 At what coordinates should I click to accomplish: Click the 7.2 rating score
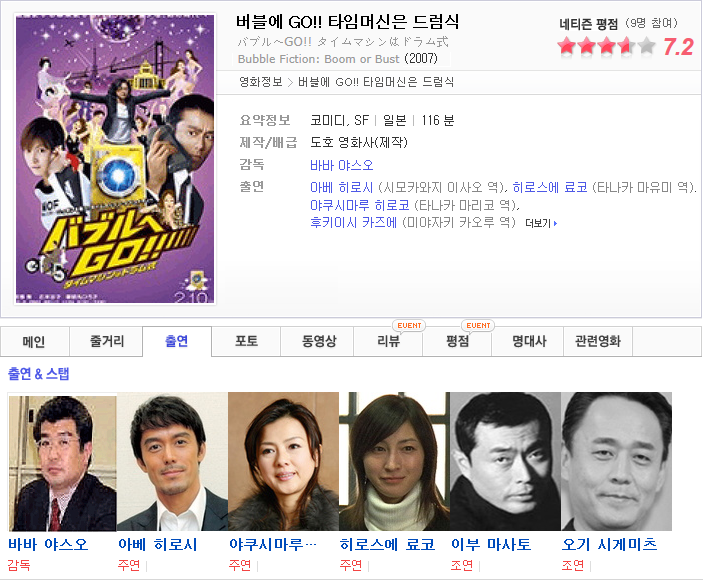coord(678,47)
